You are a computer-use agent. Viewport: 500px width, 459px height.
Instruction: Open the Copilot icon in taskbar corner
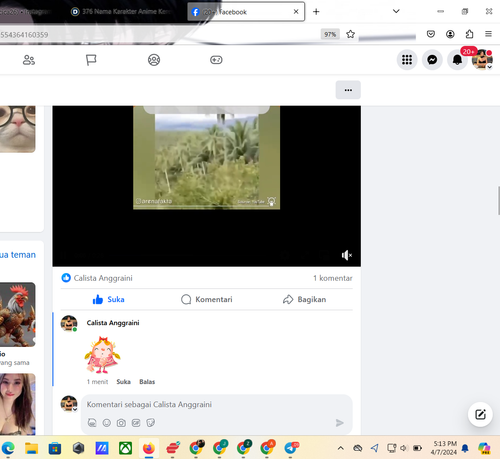pos(484,448)
